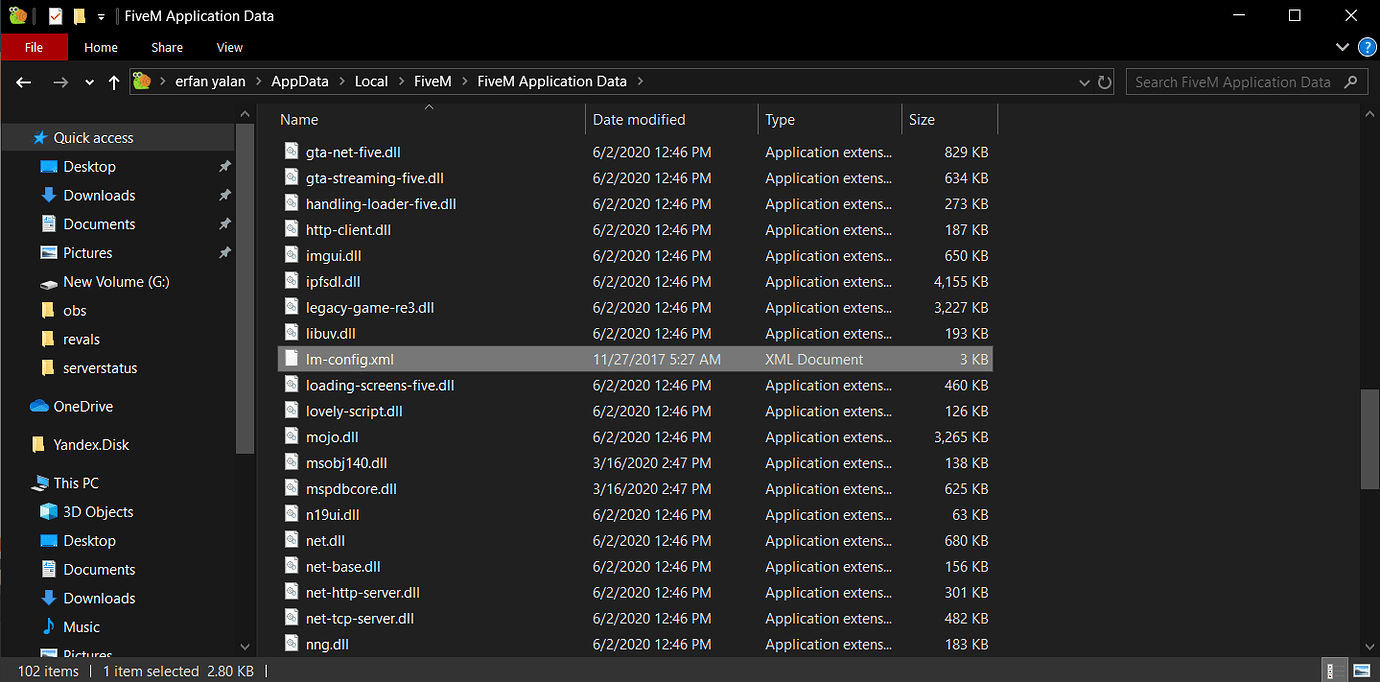Open the File menu
This screenshot has width=1380, height=682.
pyautogui.click(x=34, y=47)
